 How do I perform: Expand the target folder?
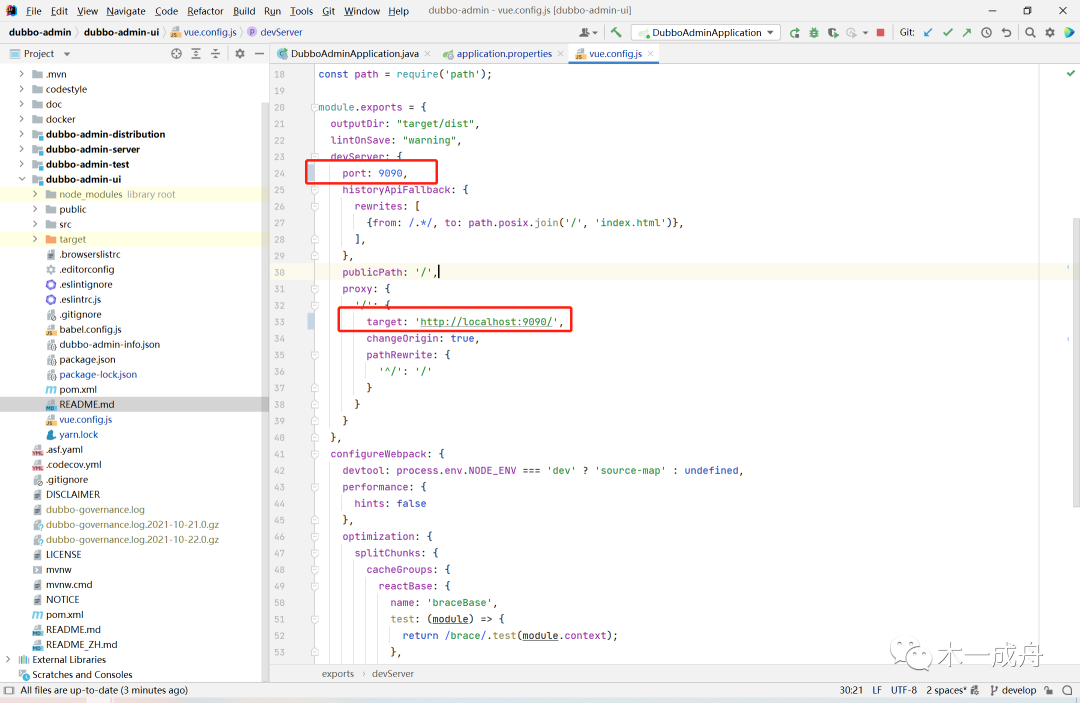click(35, 239)
